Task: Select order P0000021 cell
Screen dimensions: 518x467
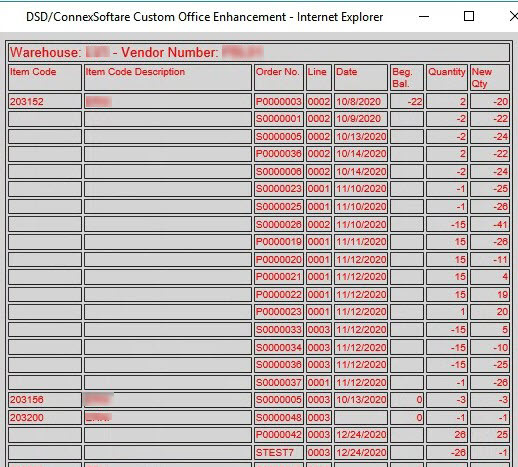Action: coord(279,277)
